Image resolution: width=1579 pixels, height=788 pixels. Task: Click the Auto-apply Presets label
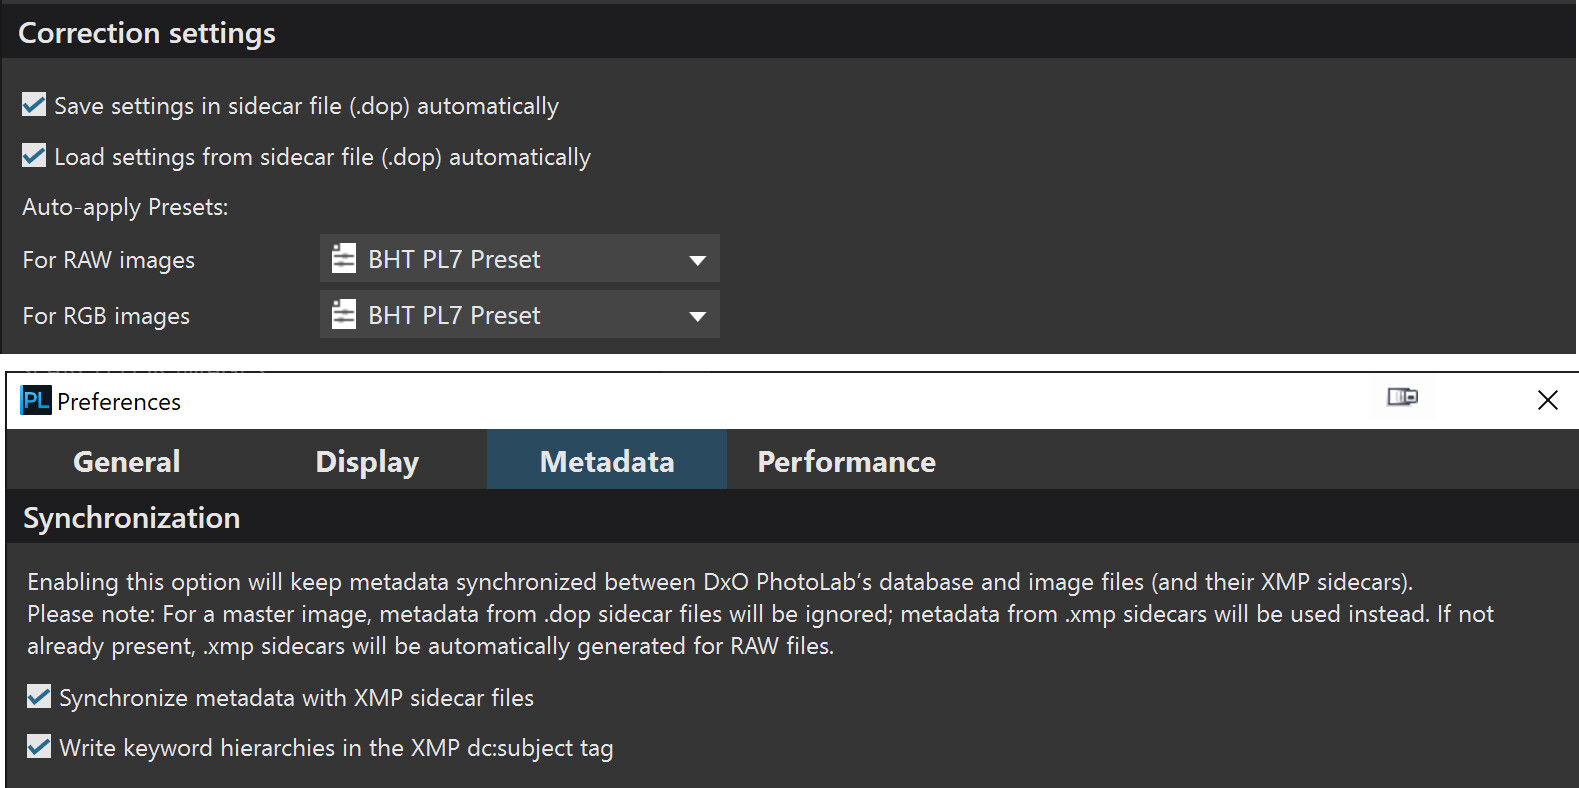[x=125, y=207]
